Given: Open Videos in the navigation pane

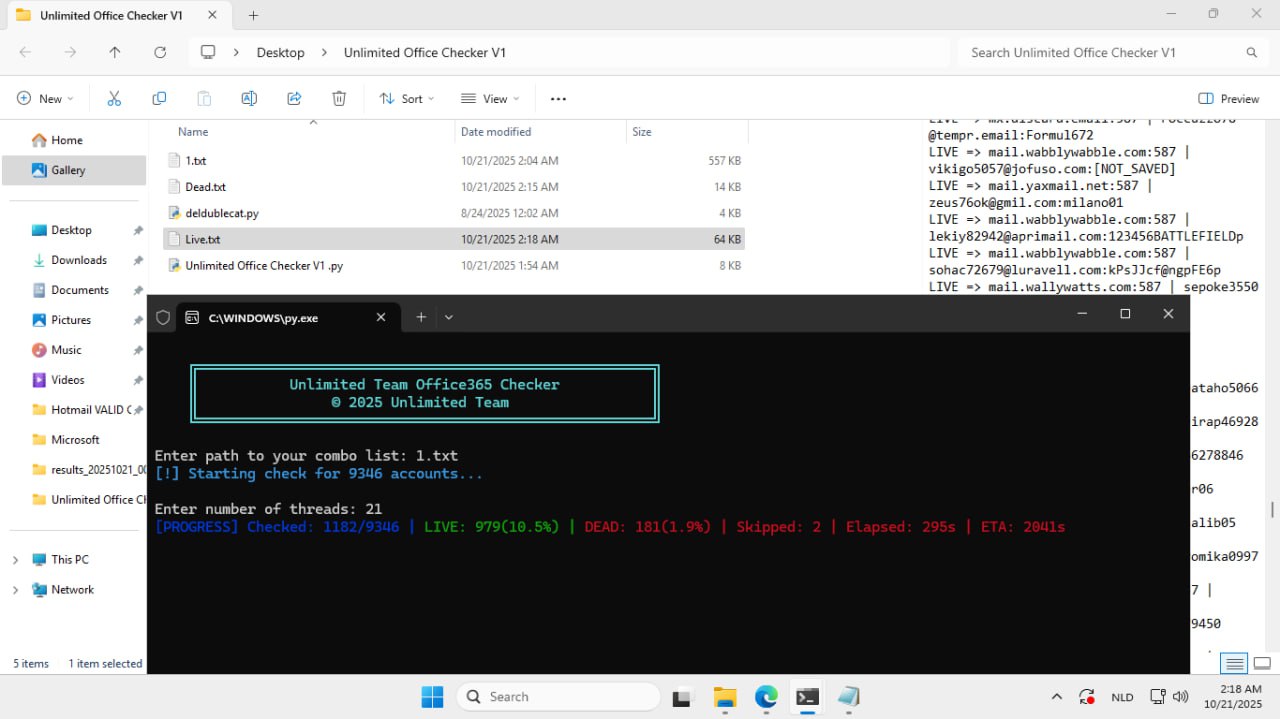Looking at the screenshot, I should click(x=68, y=380).
